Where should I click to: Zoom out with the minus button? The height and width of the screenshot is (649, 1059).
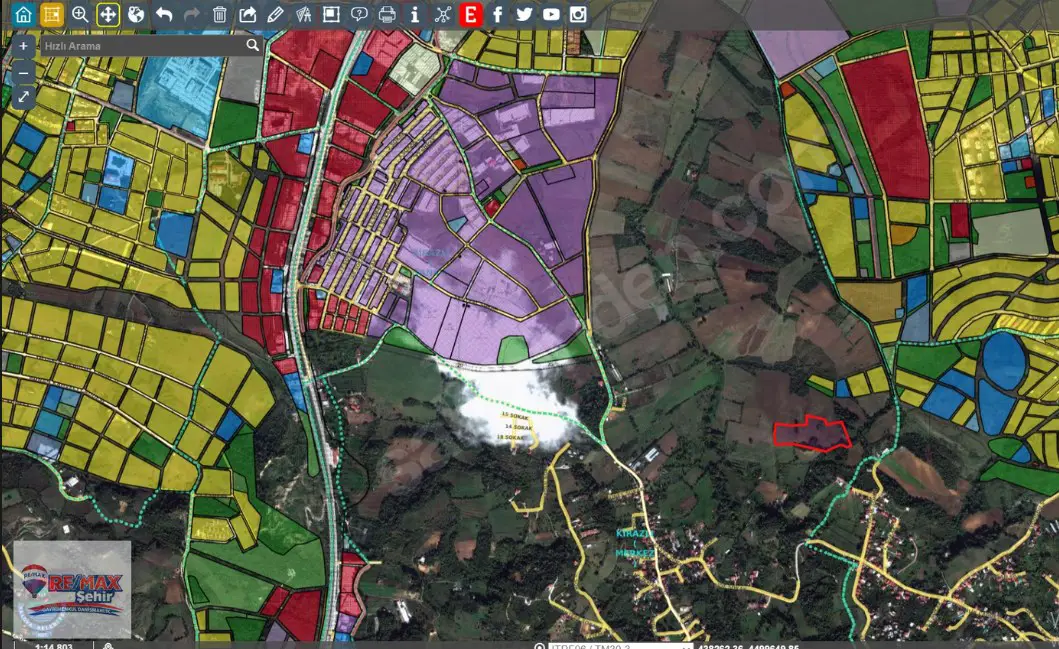coord(23,72)
